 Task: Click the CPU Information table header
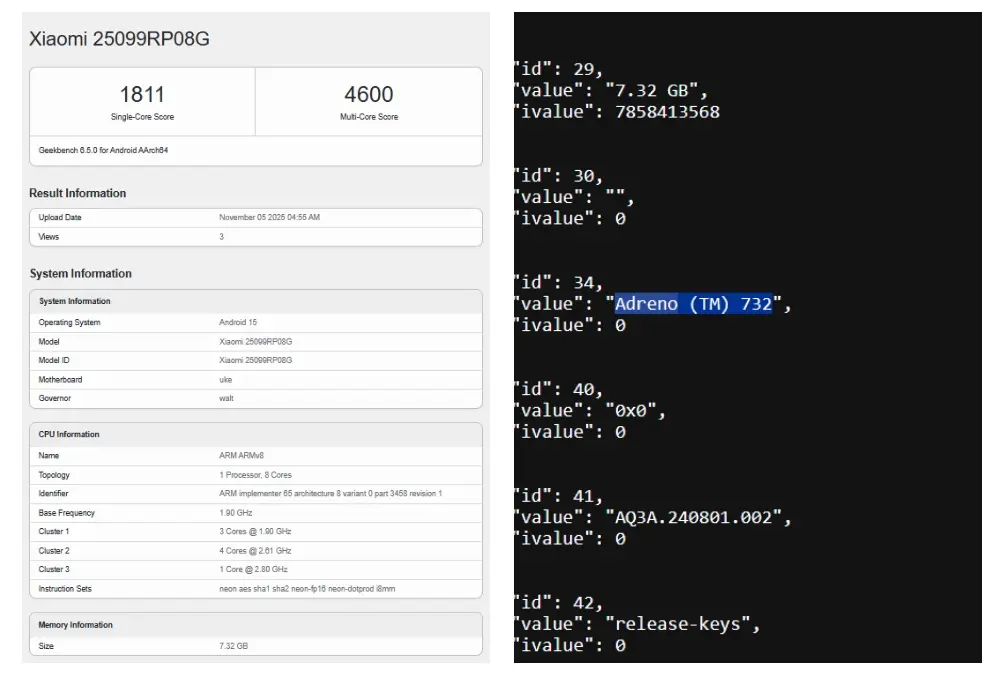coord(69,434)
